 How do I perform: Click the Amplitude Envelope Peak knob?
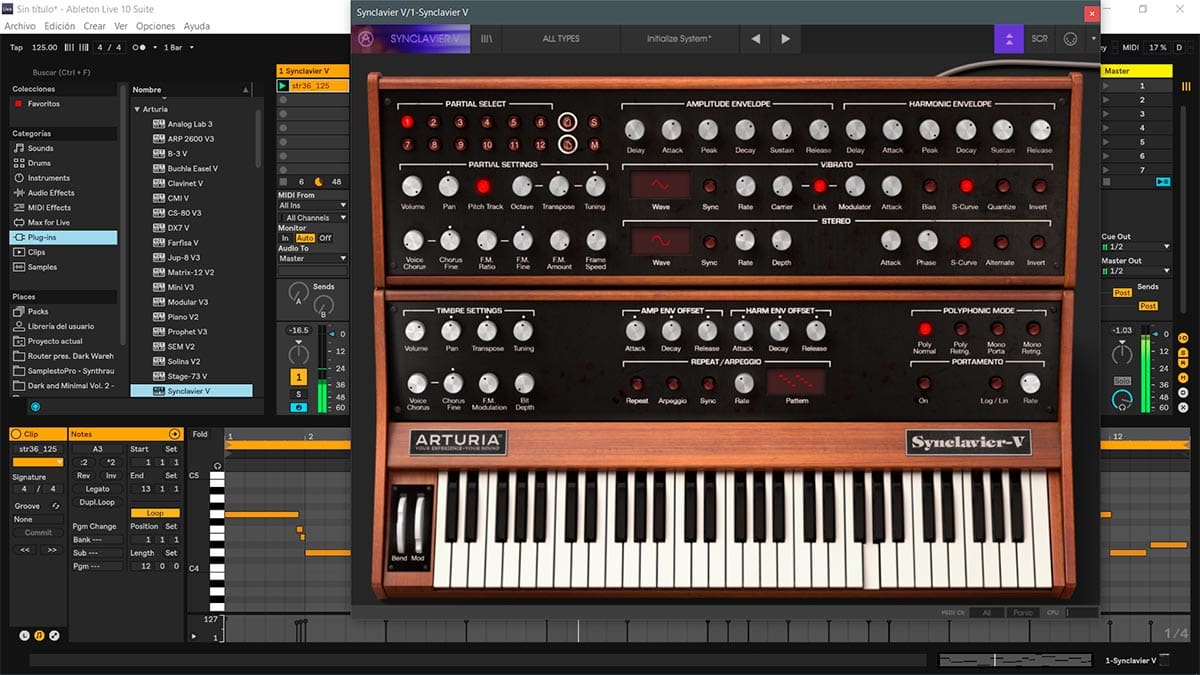(x=708, y=130)
